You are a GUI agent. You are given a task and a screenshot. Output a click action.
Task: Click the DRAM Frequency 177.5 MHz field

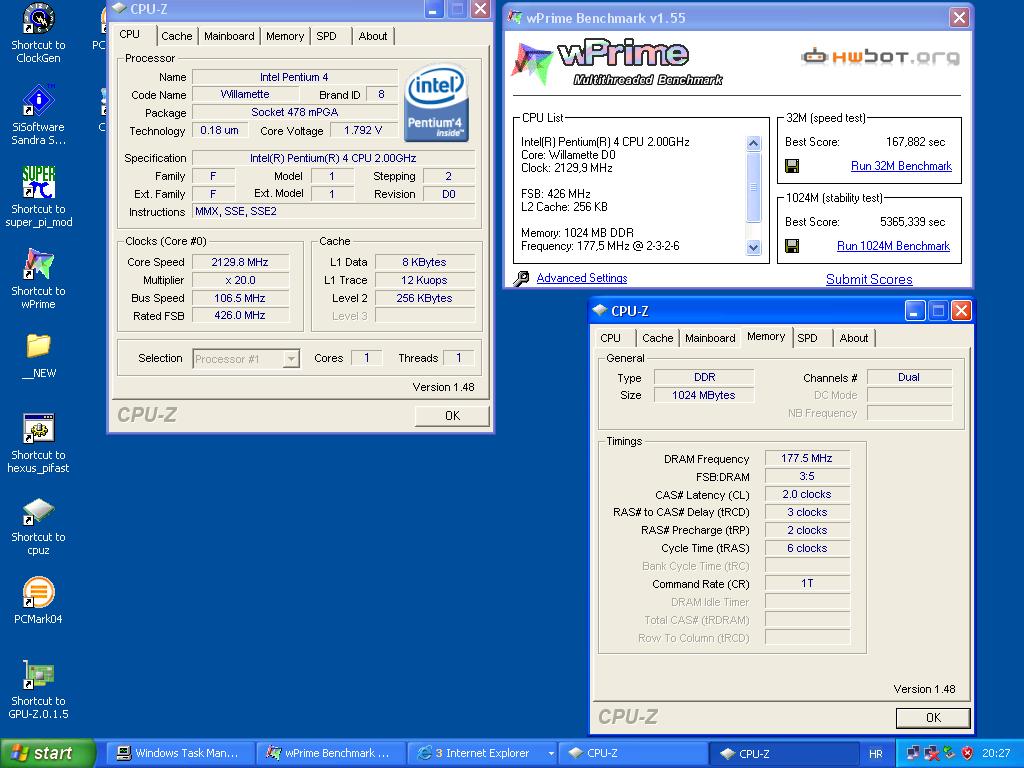[807, 458]
